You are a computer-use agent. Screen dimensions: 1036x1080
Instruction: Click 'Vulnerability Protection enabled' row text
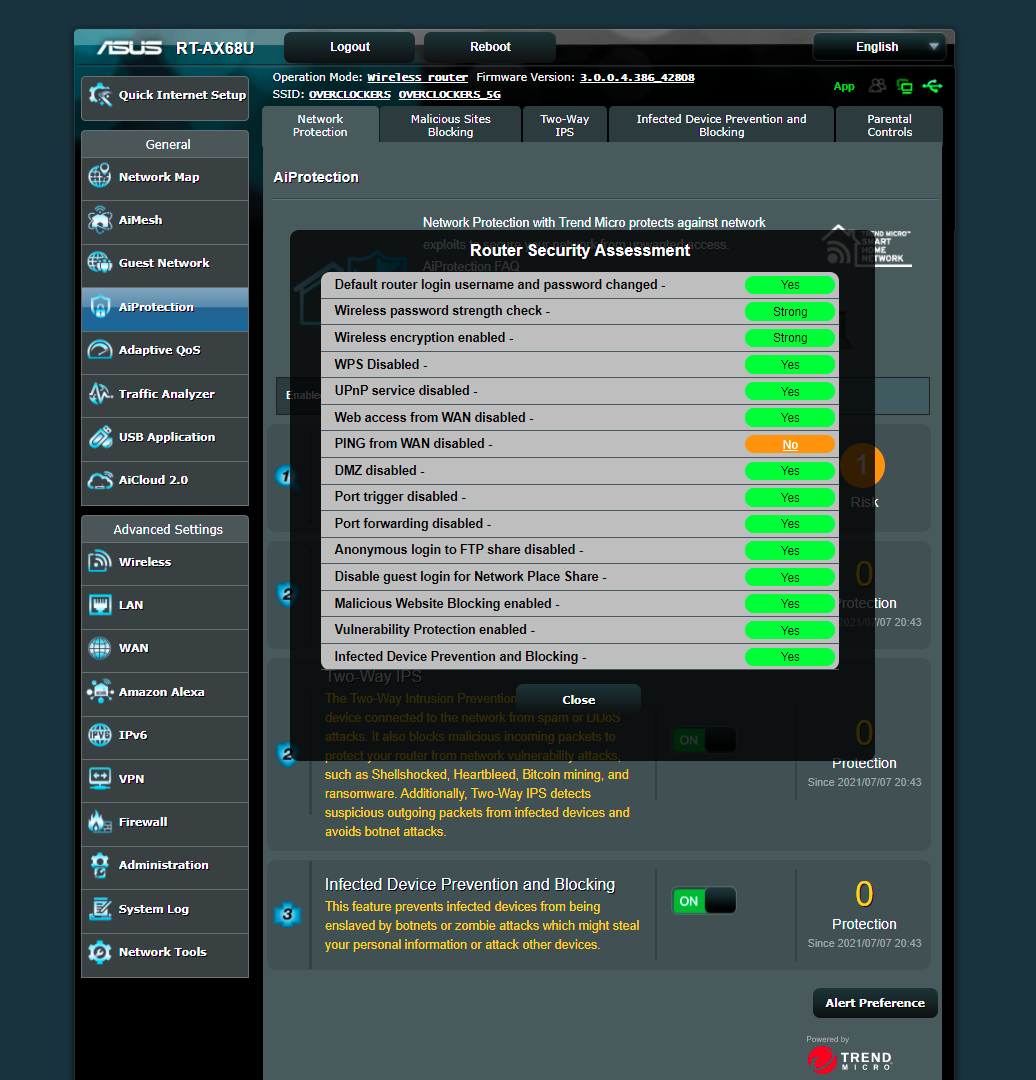coord(434,630)
